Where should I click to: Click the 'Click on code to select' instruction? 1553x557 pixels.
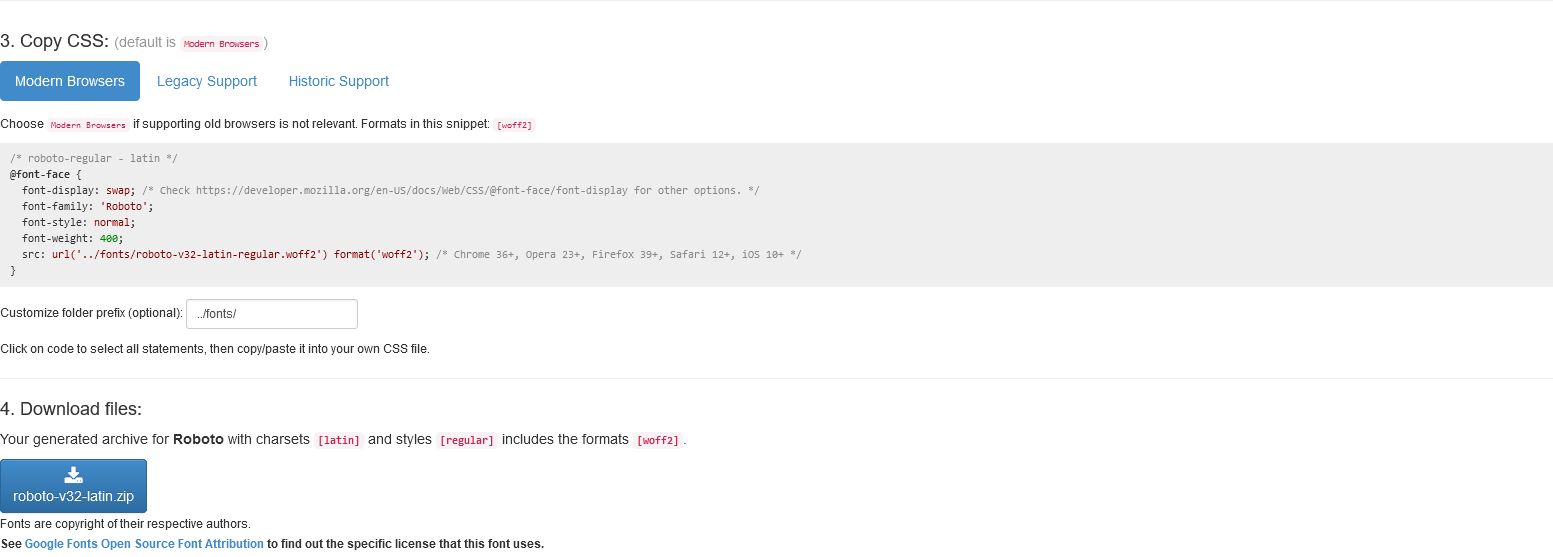[x=215, y=349]
